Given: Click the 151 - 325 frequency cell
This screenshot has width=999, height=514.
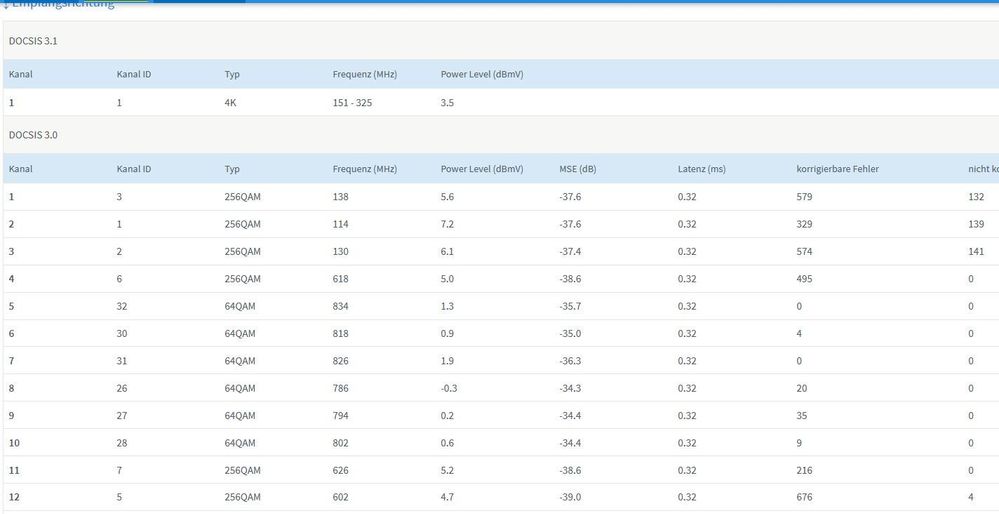Looking at the screenshot, I should pos(352,102).
